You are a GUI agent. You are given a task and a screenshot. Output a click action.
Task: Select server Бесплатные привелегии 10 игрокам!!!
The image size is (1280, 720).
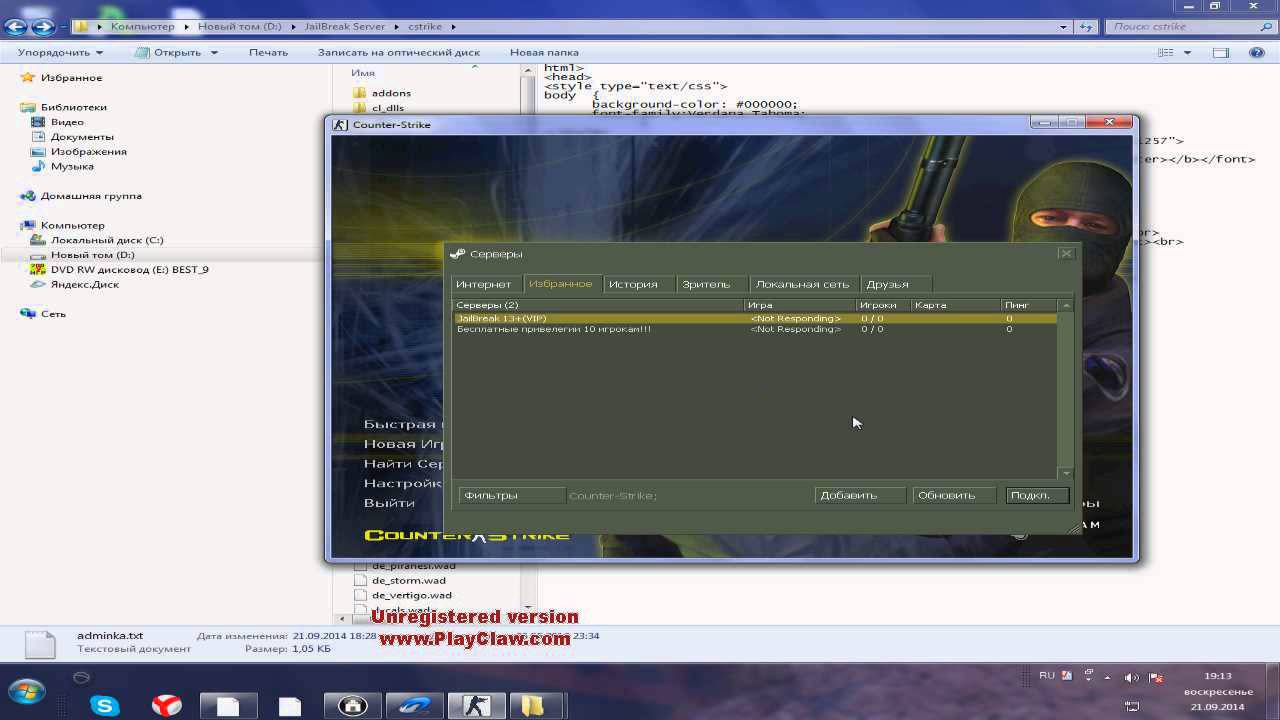(x=755, y=329)
